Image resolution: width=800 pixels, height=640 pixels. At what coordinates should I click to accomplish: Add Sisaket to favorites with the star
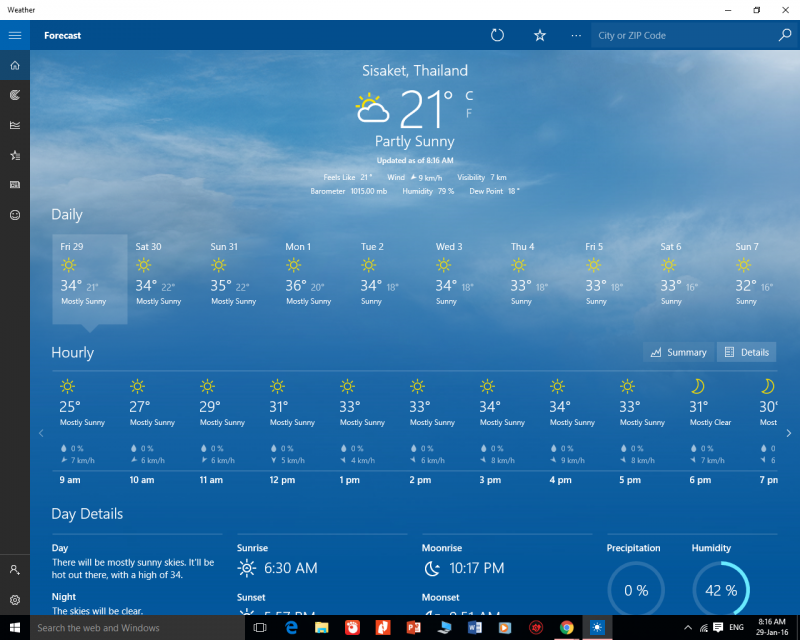(x=540, y=35)
